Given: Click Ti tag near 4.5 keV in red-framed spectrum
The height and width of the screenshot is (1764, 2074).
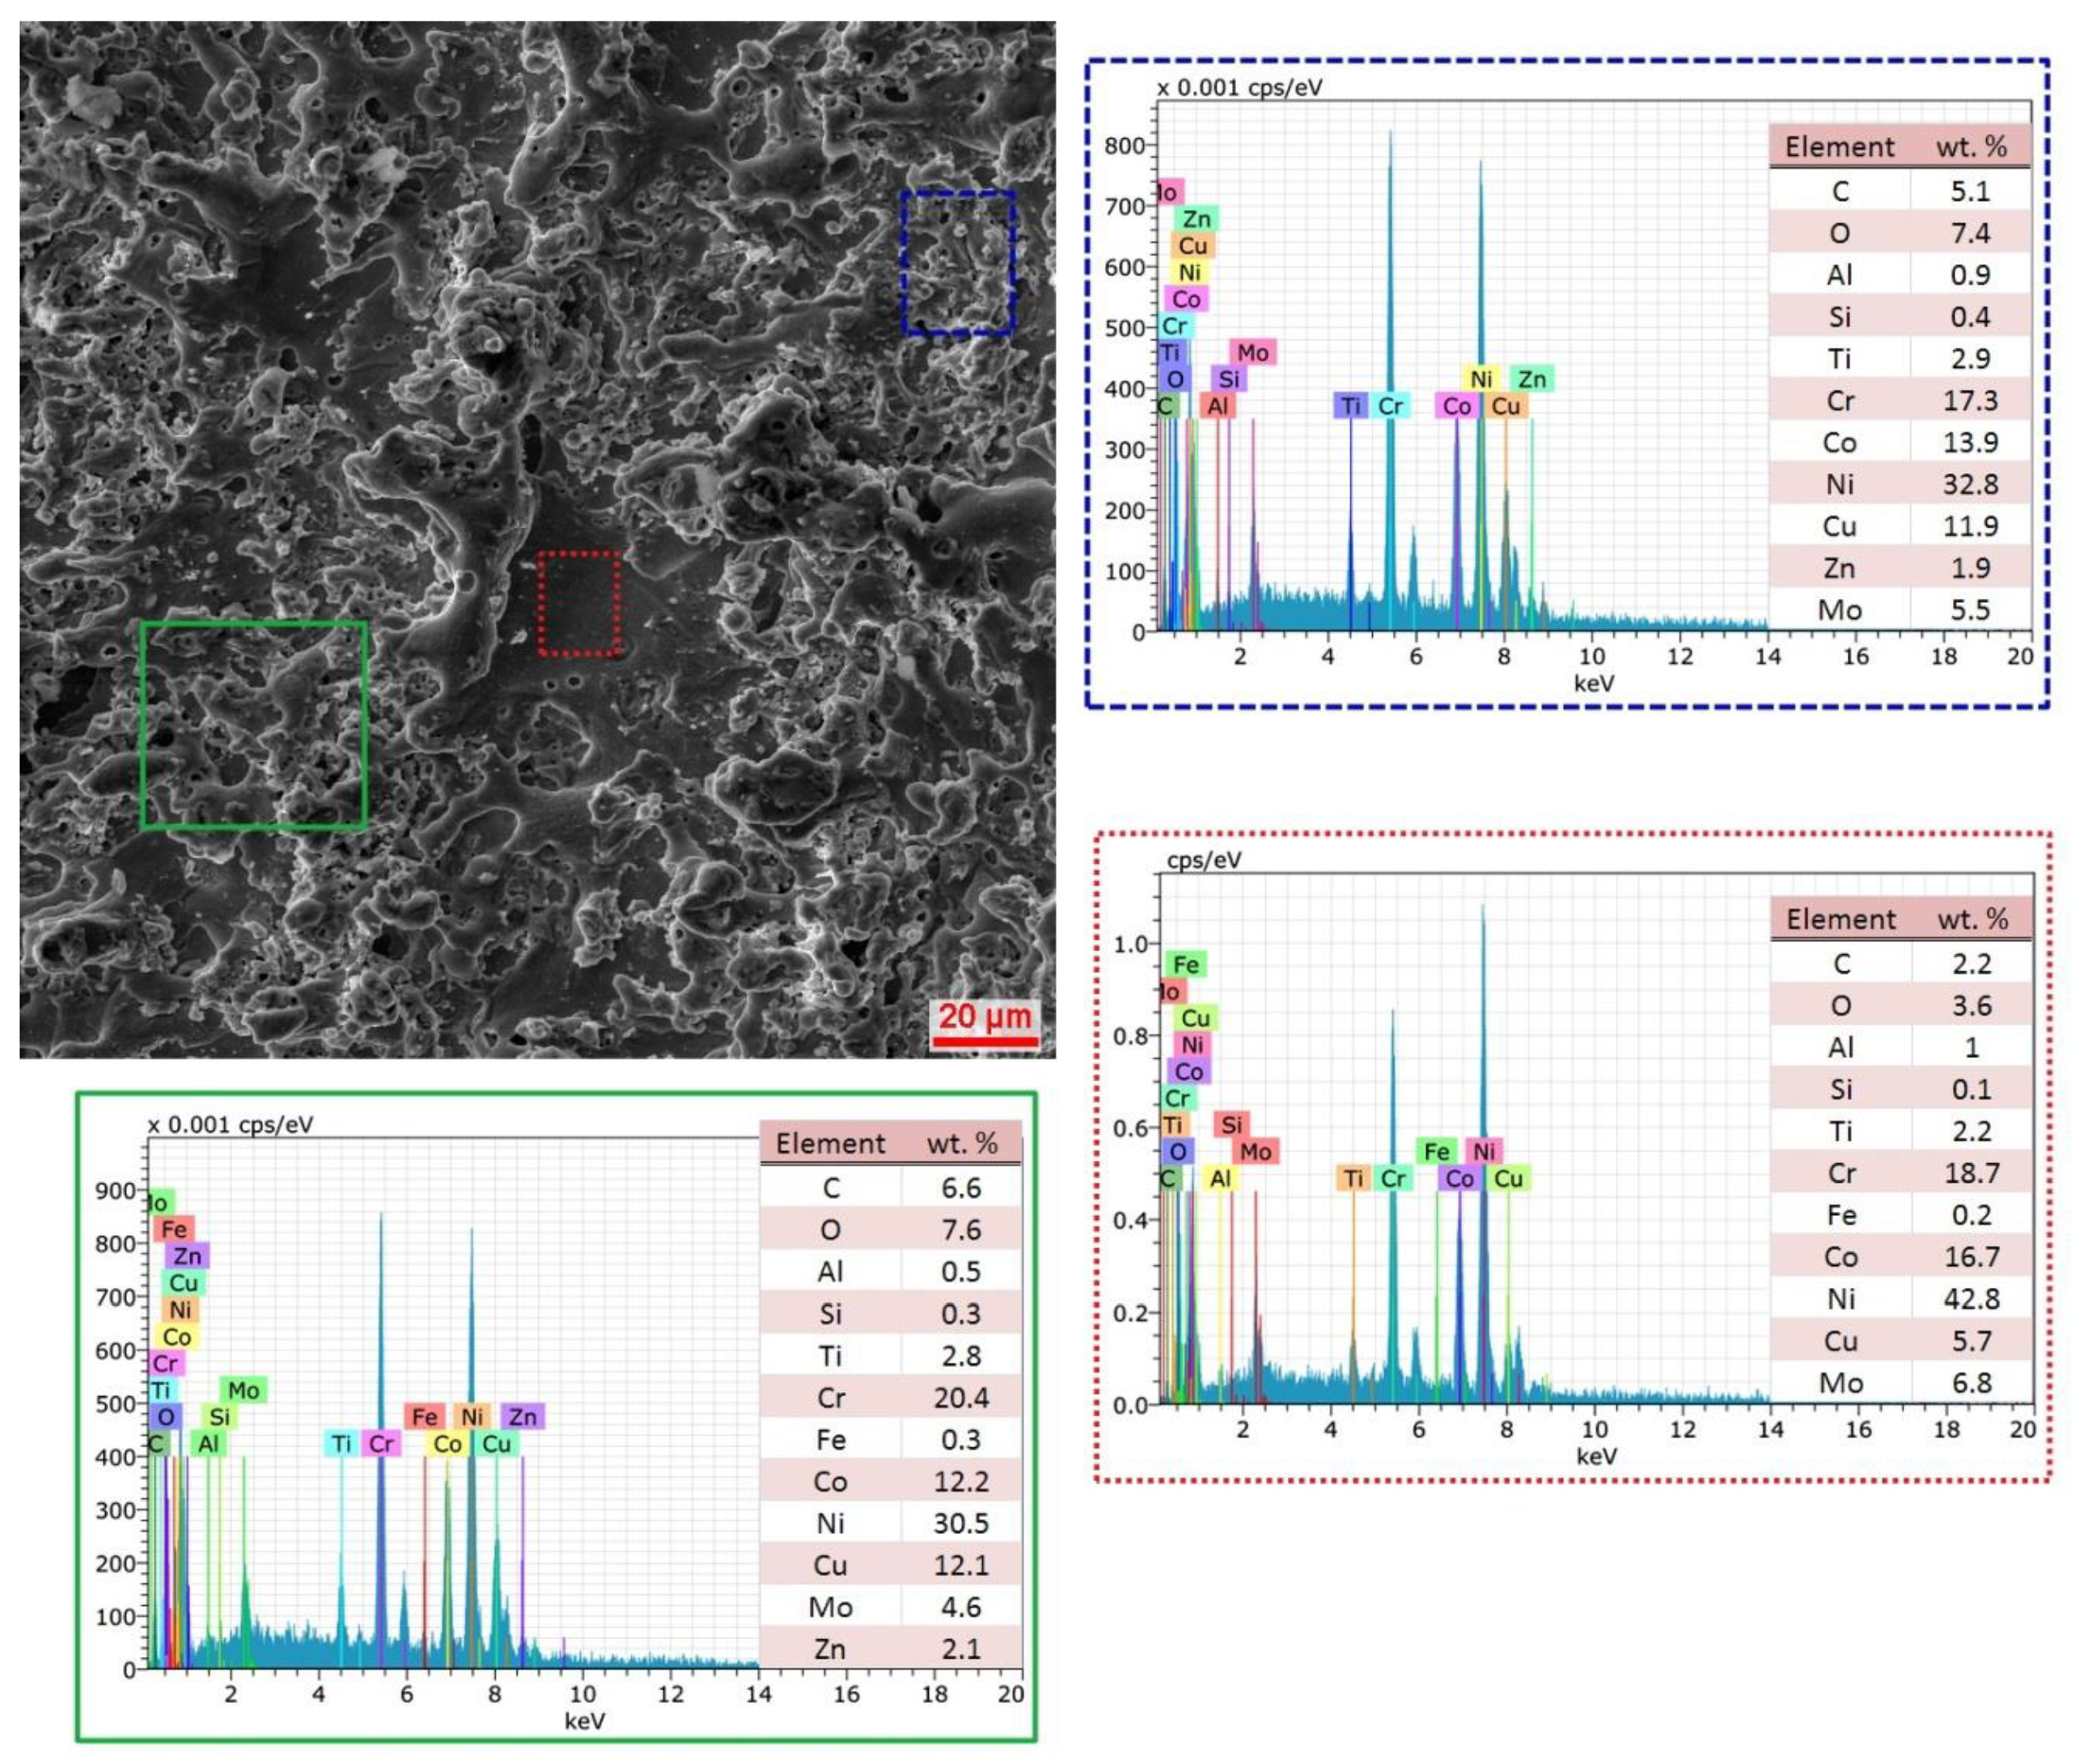Looking at the screenshot, I should 1353,1179.
